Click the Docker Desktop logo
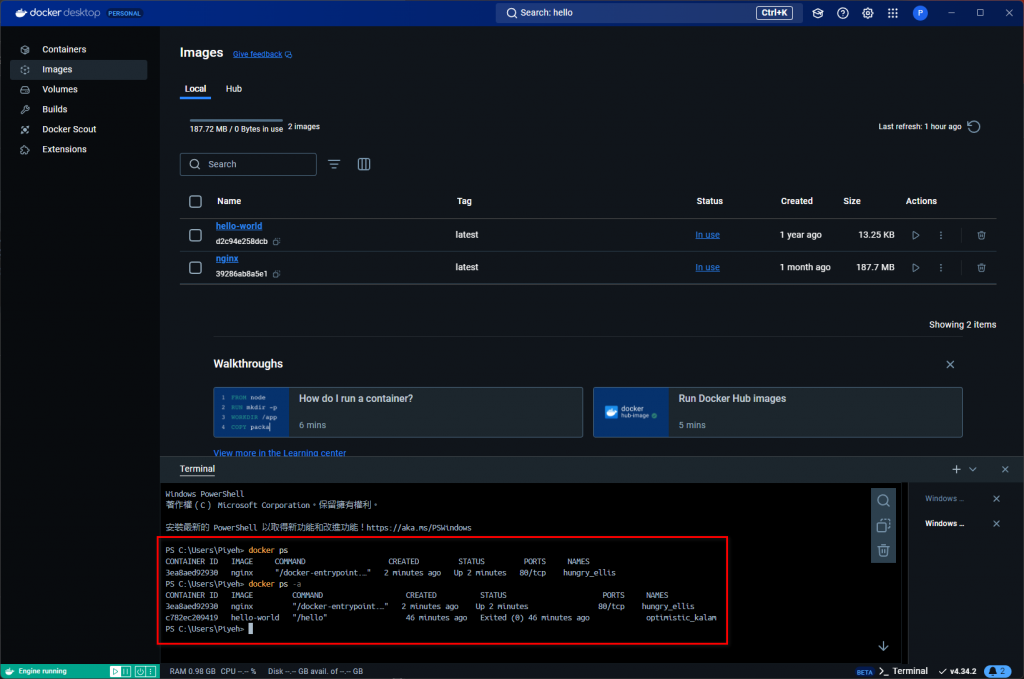 [57, 13]
